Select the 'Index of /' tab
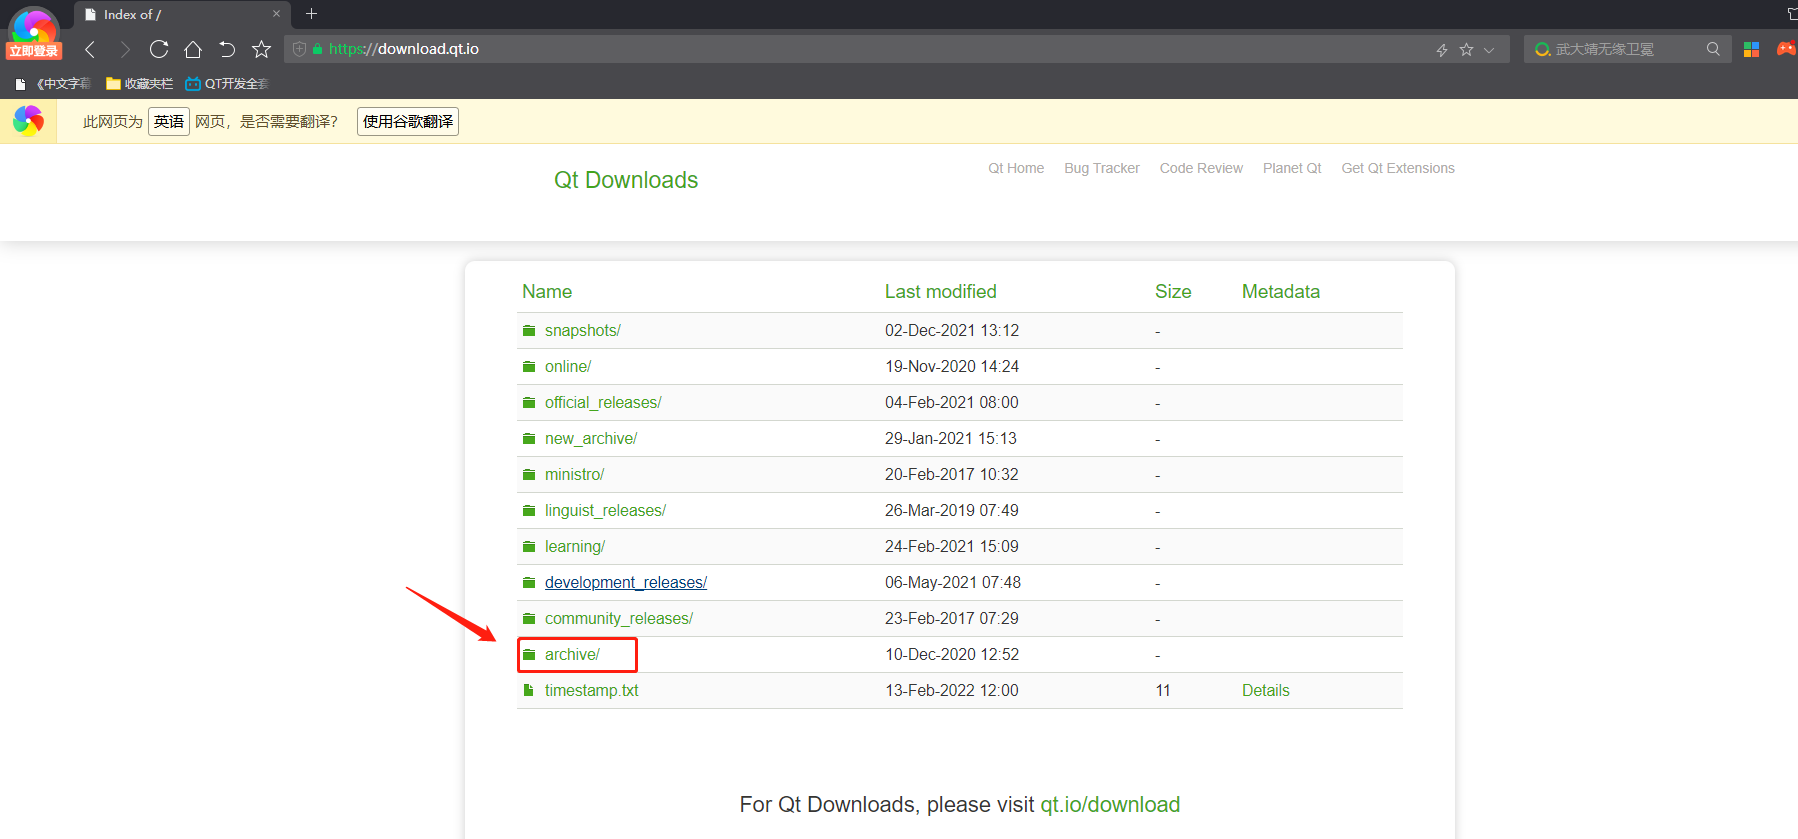 coord(181,14)
